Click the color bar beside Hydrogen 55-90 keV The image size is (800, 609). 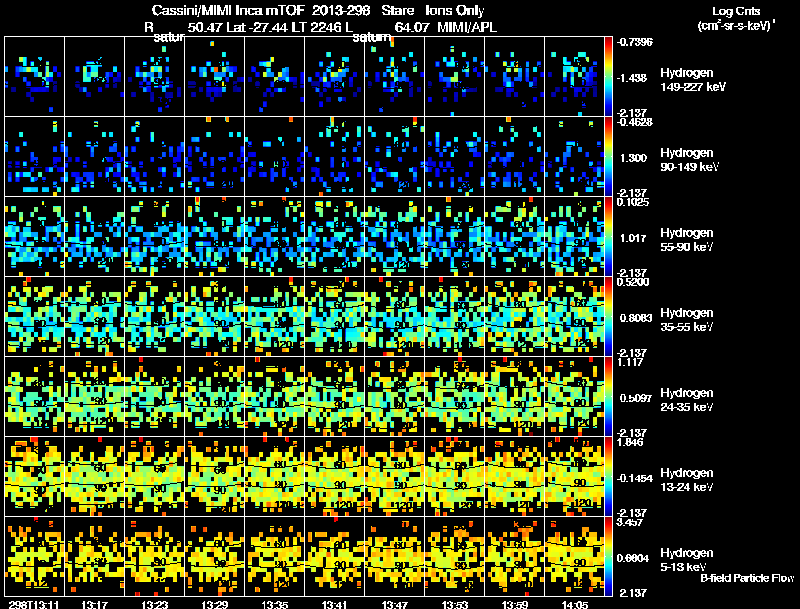[608, 237]
